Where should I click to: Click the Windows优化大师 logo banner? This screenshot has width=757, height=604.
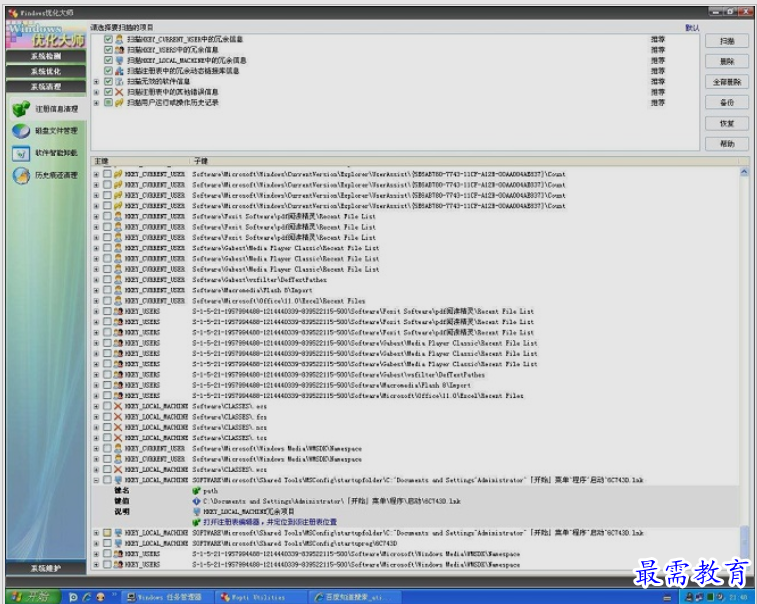click(46, 35)
